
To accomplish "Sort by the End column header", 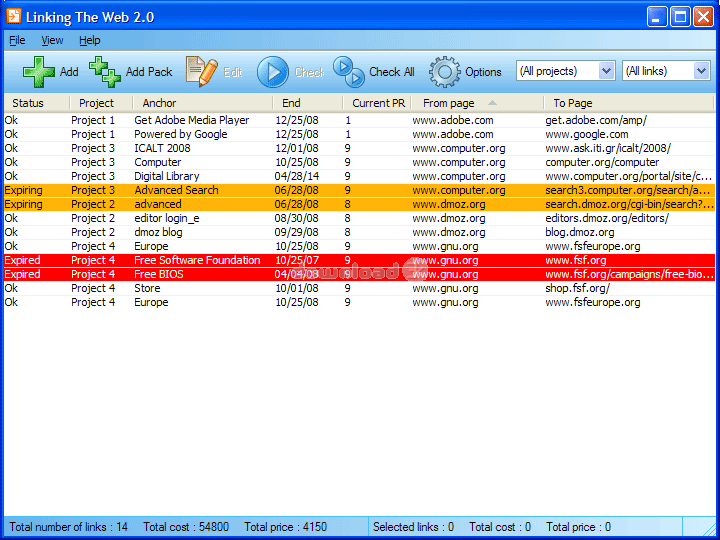I will (308, 103).
